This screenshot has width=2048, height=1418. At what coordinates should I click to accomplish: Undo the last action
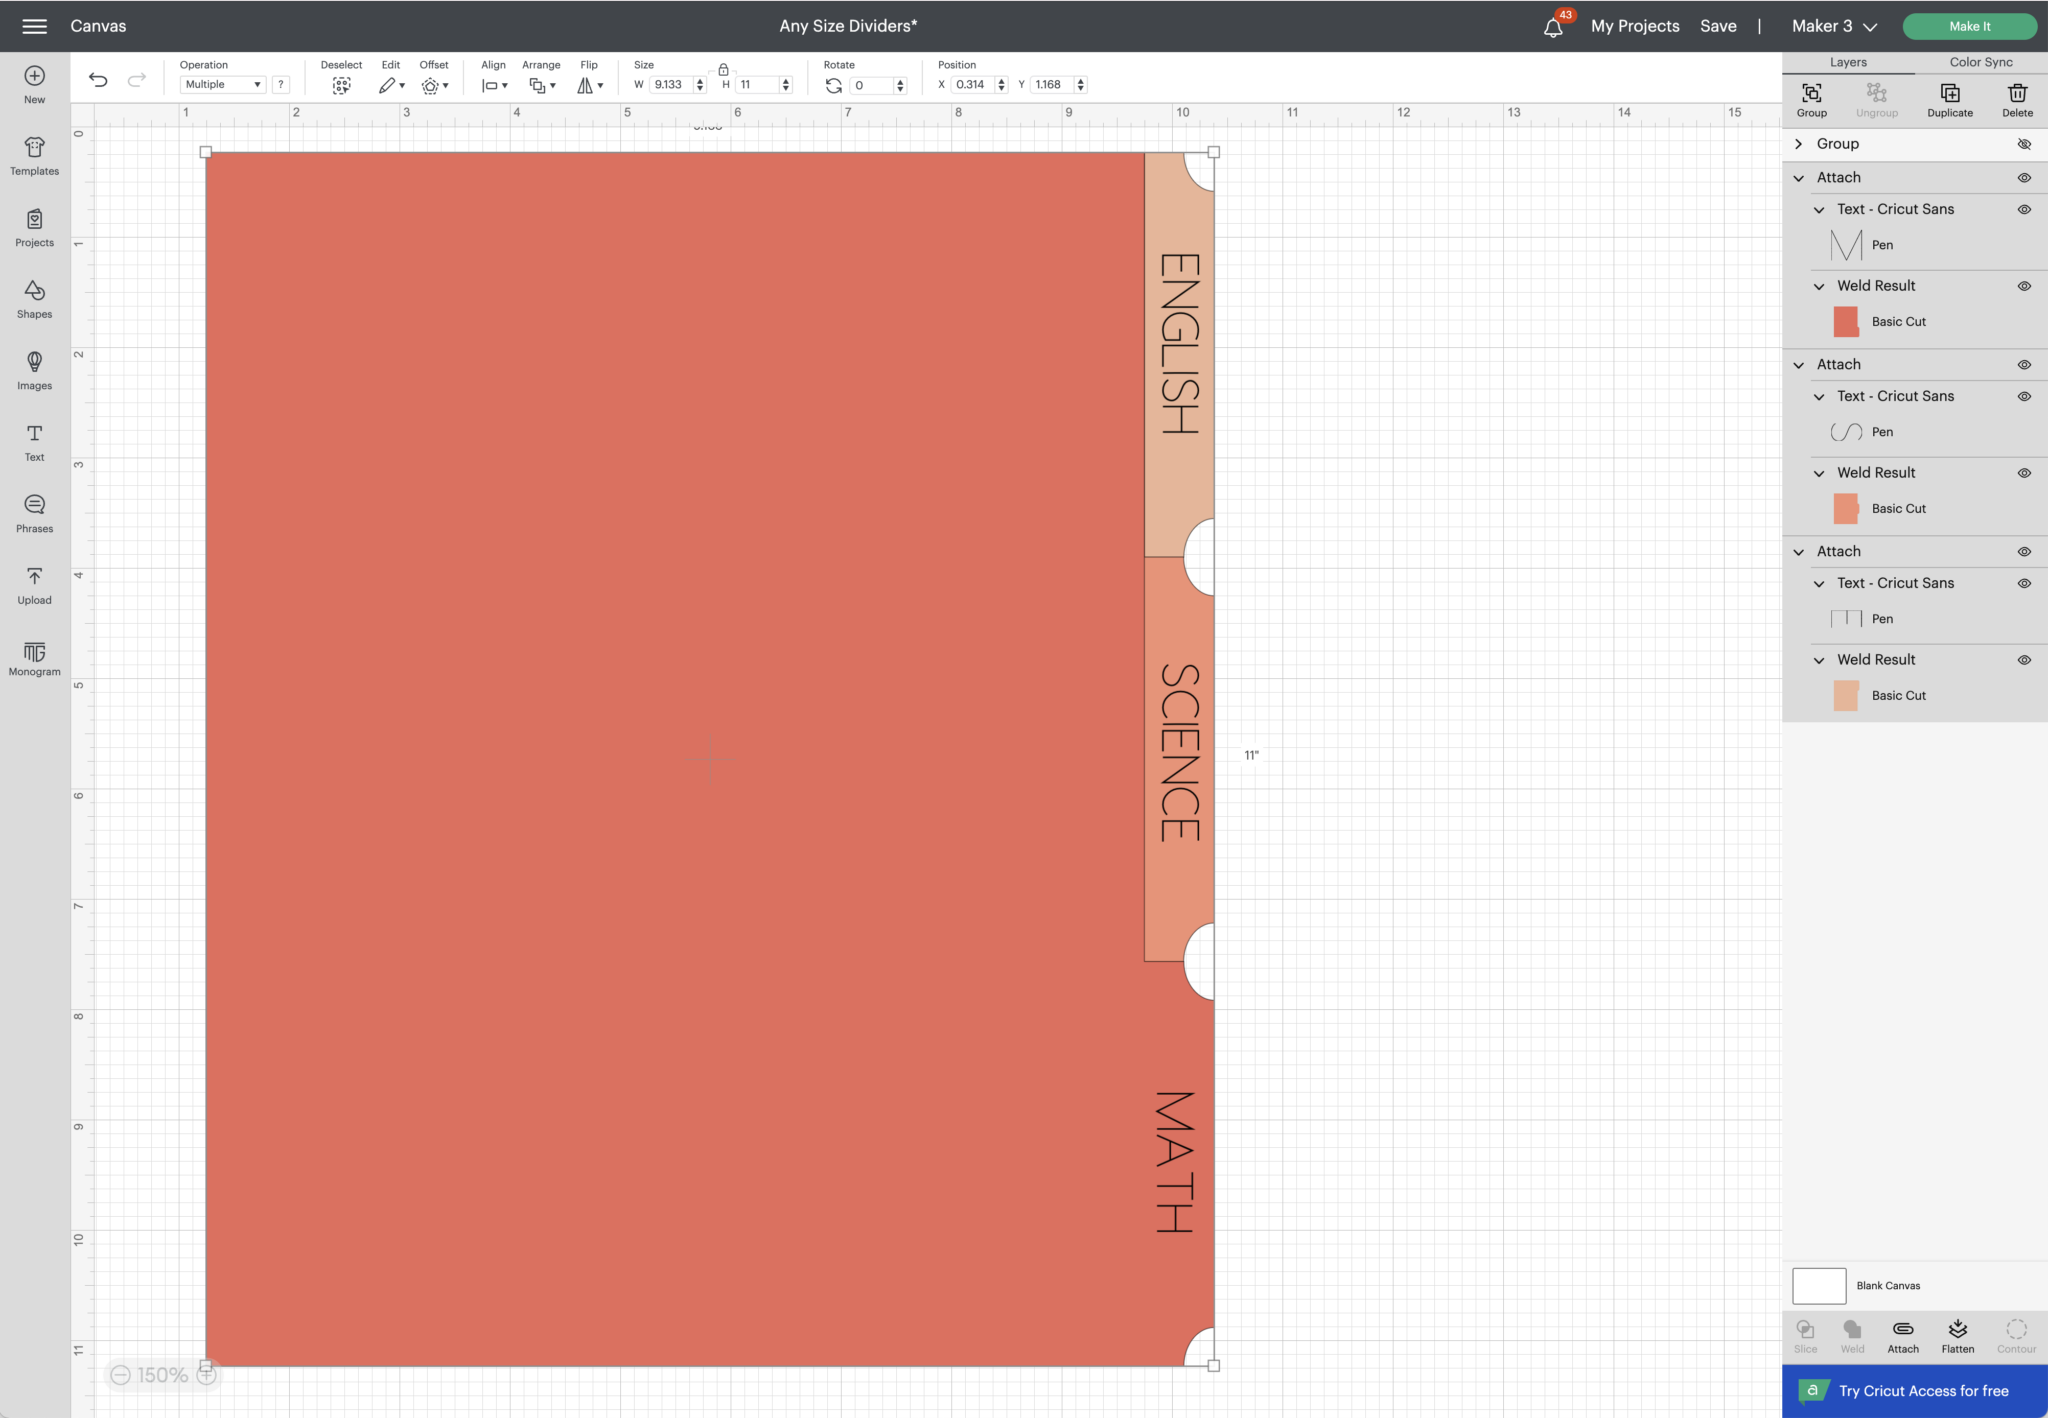click(x=98, y=80)
